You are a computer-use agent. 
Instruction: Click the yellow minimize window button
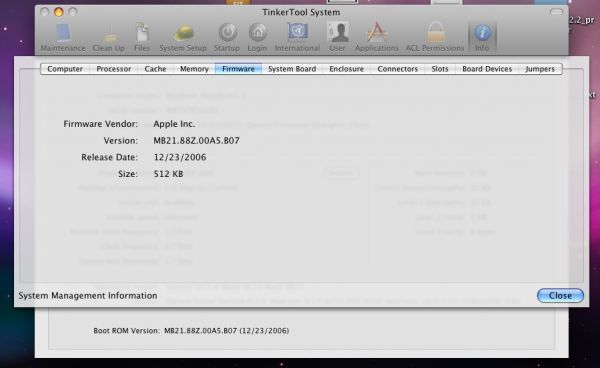tap(59, 12)
